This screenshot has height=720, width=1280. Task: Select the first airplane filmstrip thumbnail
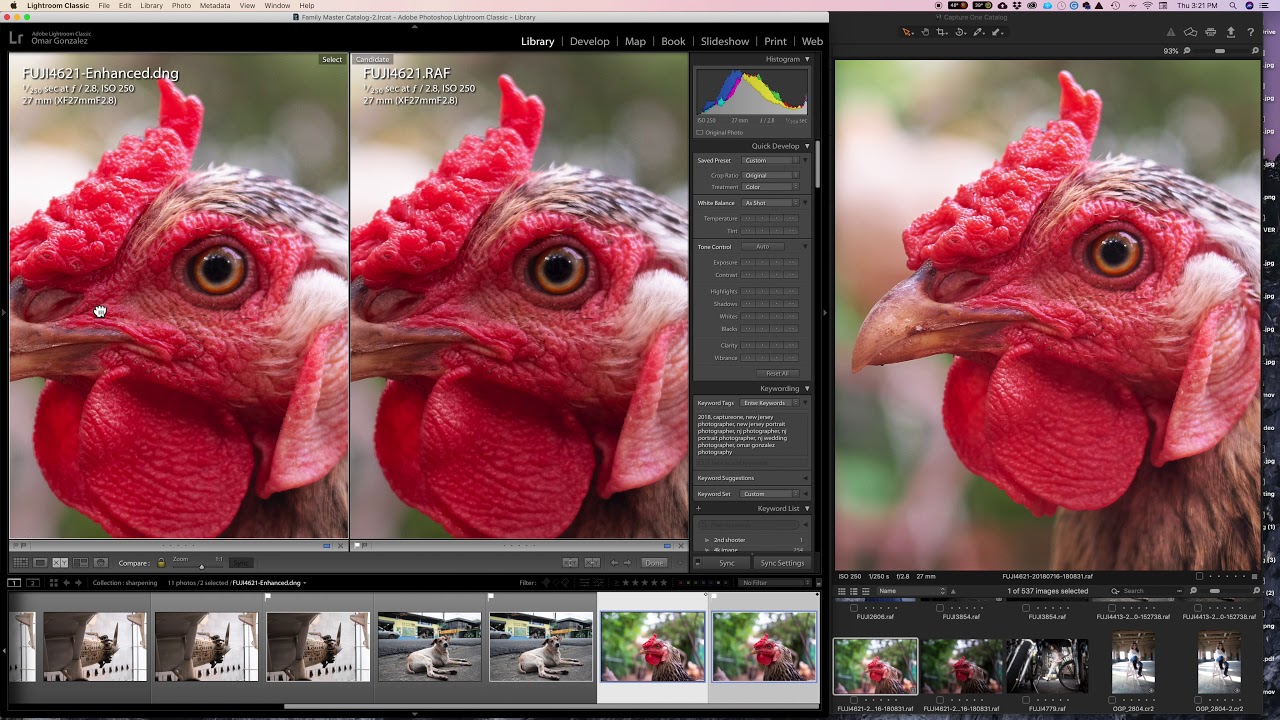tap(94, 647)
